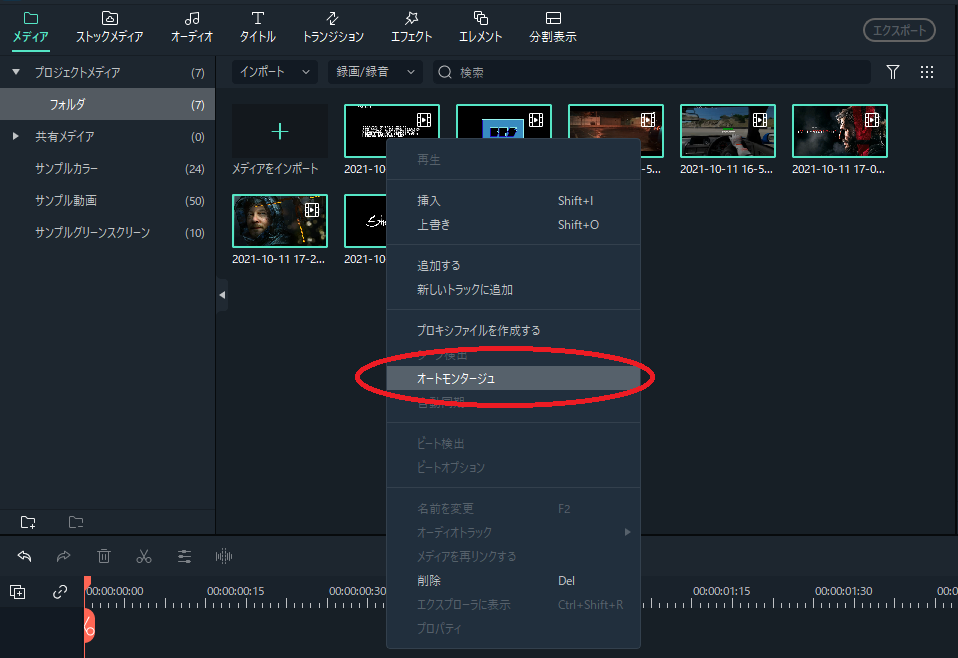Click the new folder icon
Screen dimensions: 958x658
tap(28, 522)
